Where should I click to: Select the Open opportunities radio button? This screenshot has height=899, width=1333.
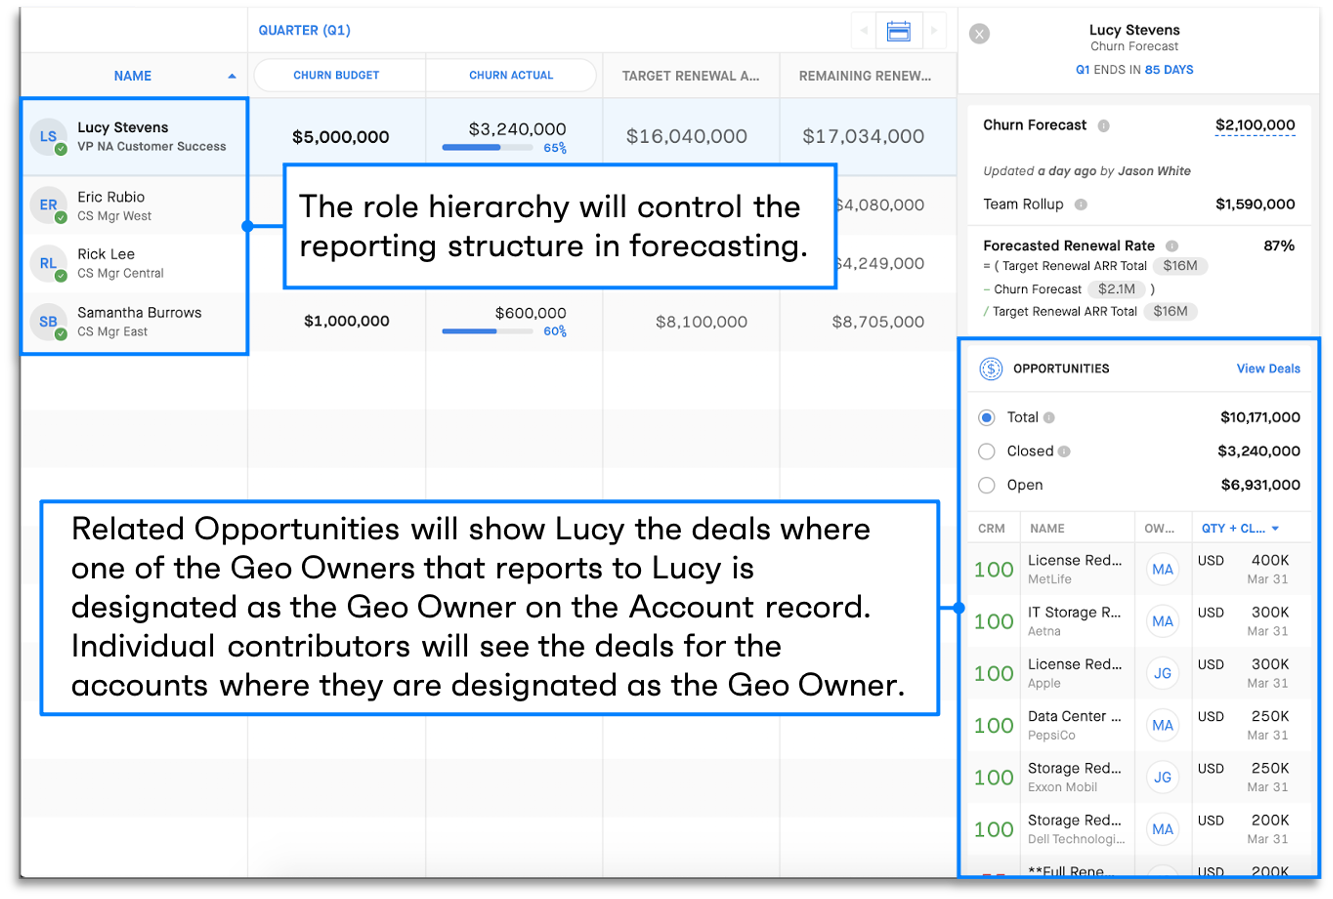(x=987, y=486)
